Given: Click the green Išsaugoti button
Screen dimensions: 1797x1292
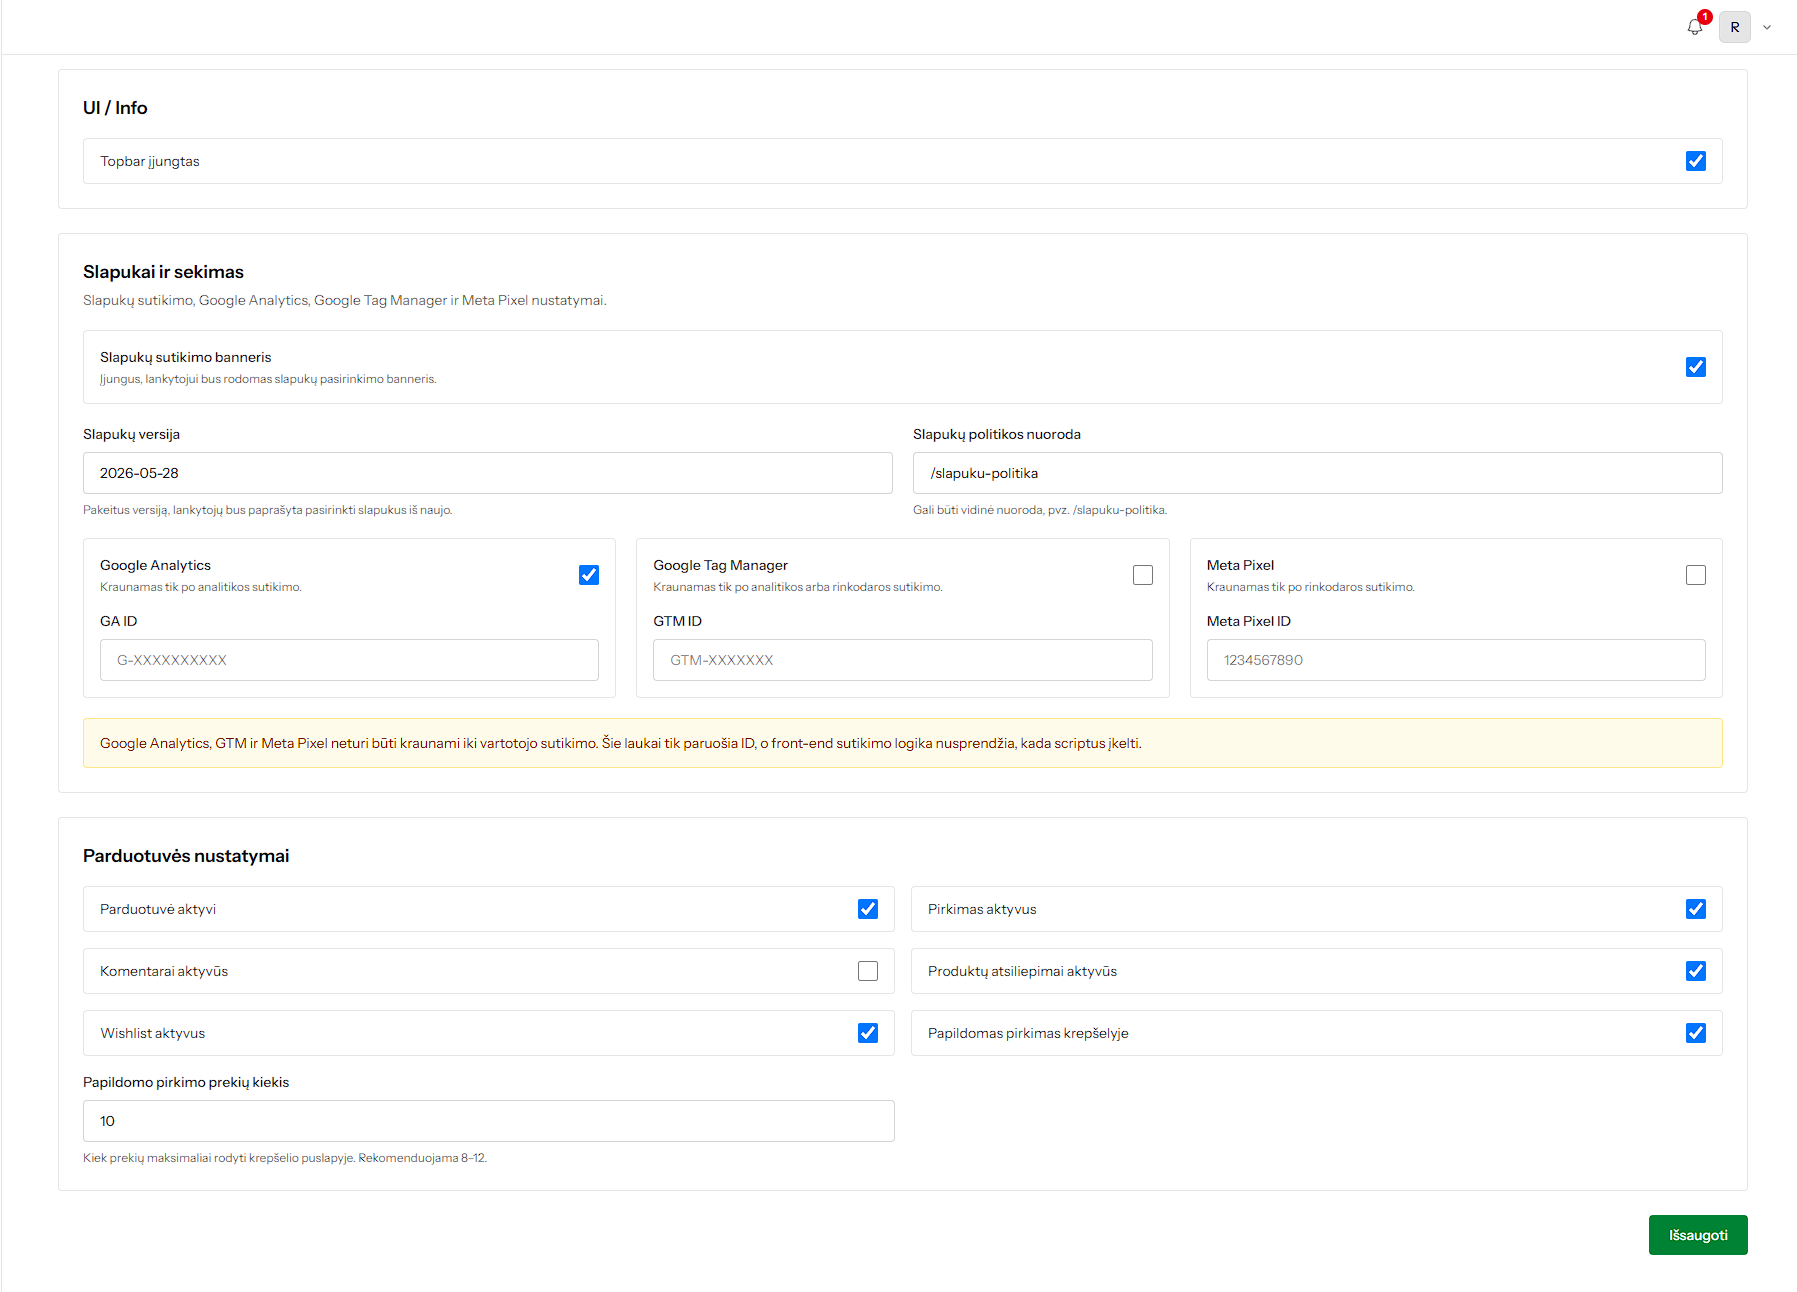Looking at the screenshot, I should tap(1698, 1235).
